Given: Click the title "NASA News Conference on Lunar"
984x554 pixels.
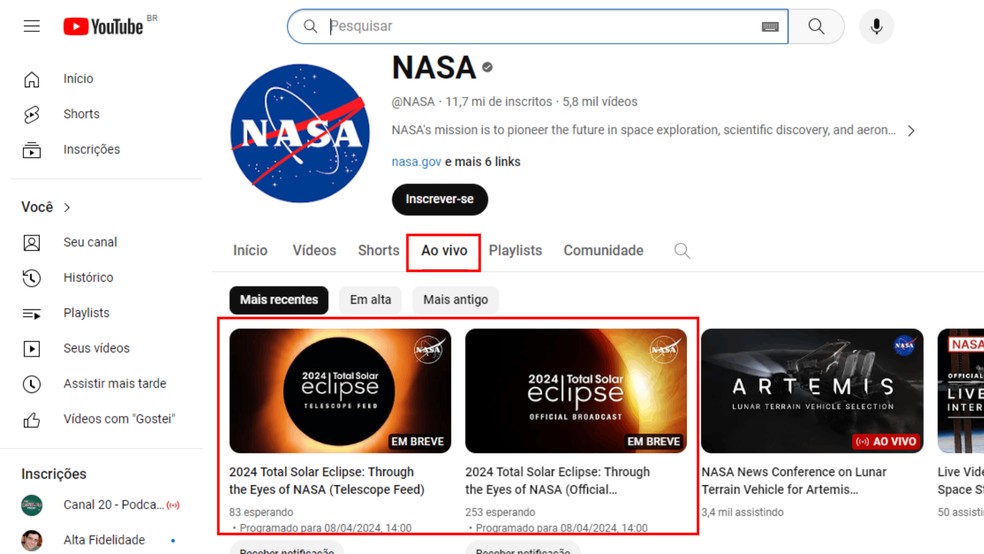Looking at the screenshot, I should point(794,481).
